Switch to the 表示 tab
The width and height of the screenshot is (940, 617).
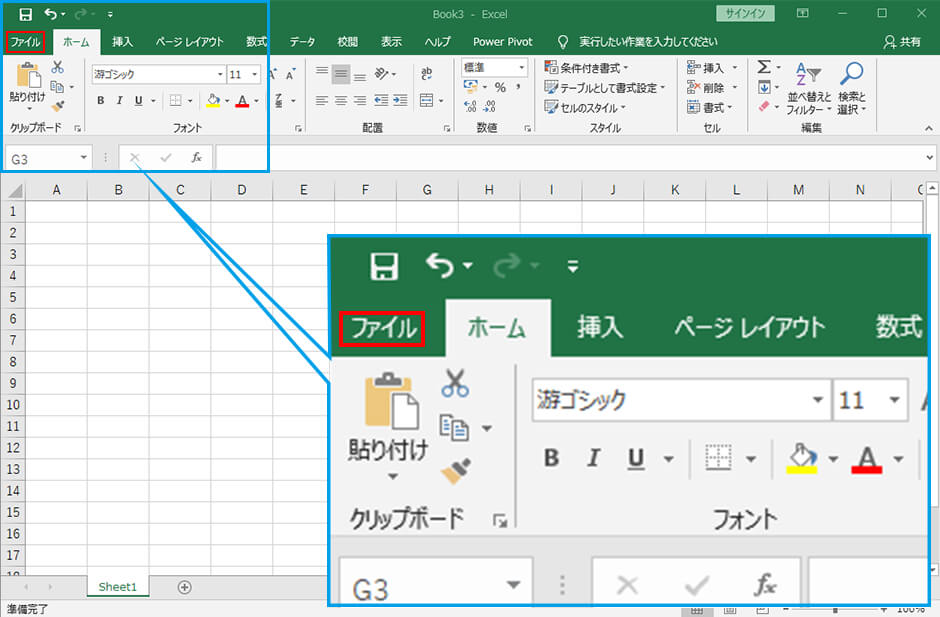pyautogui.click(x=391, y=41)
